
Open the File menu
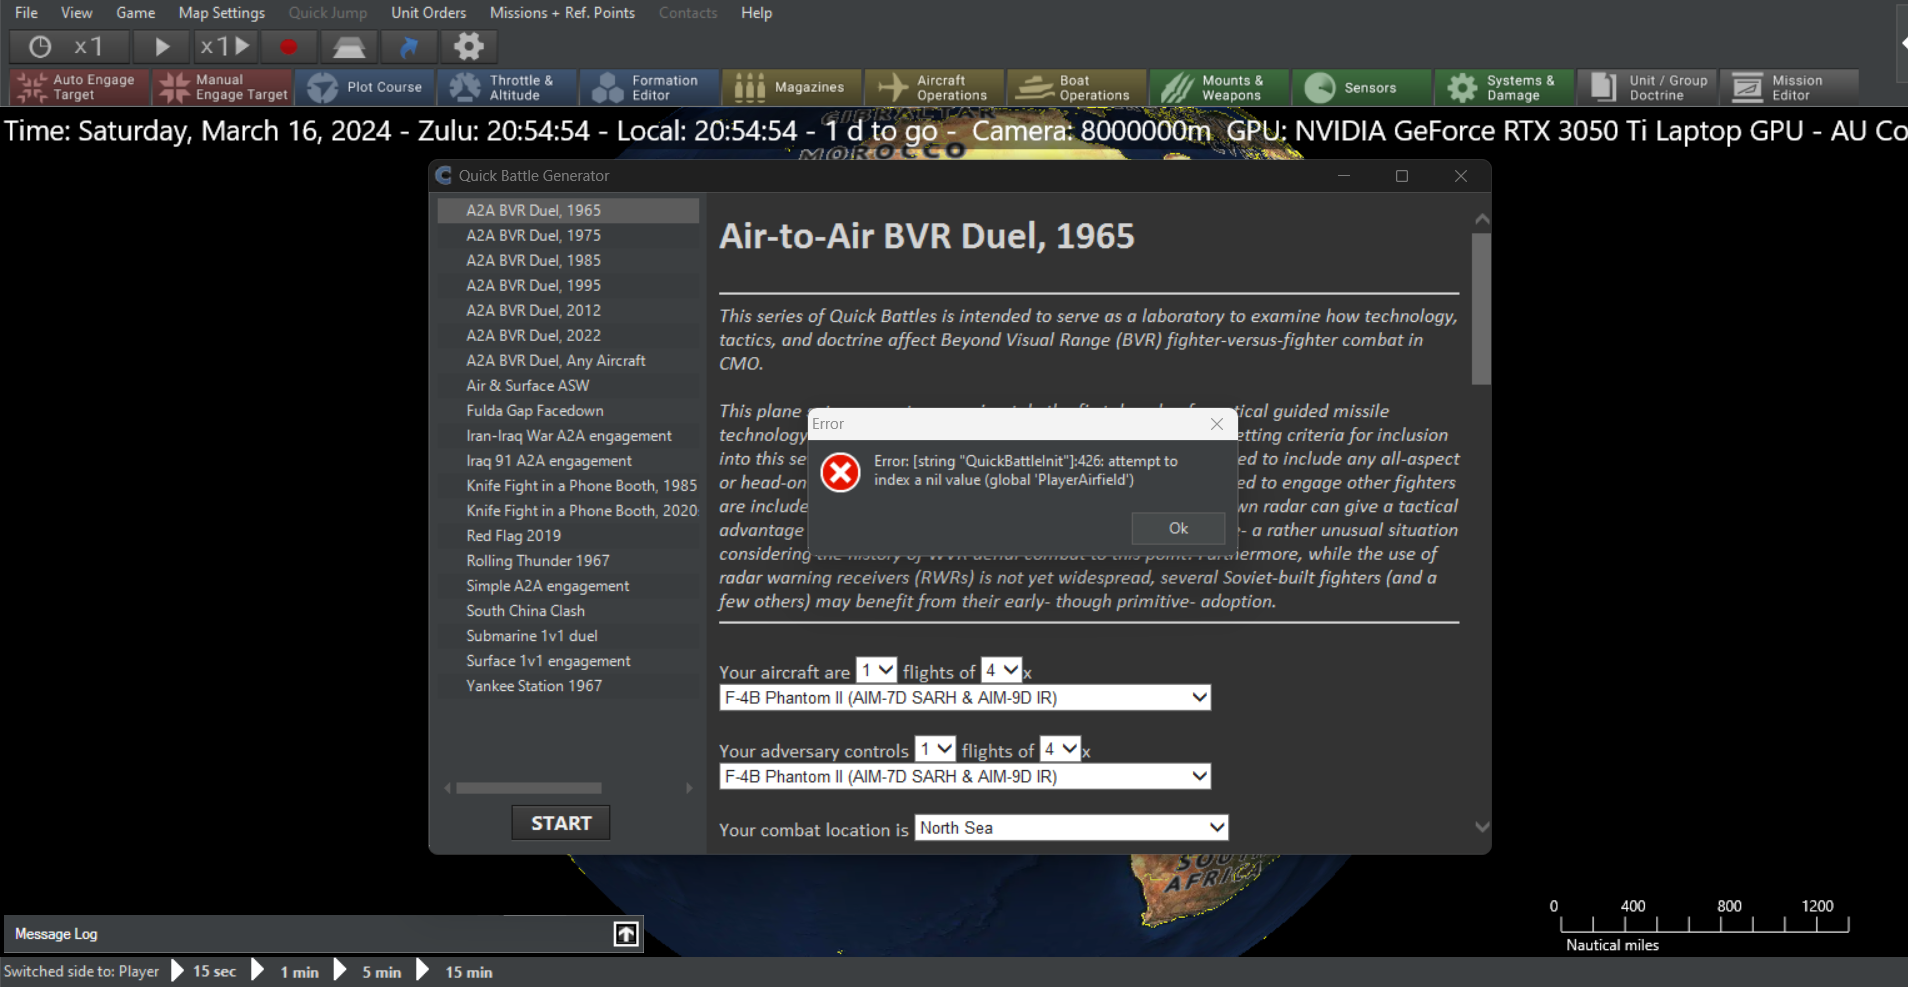(x=26, y=13)
